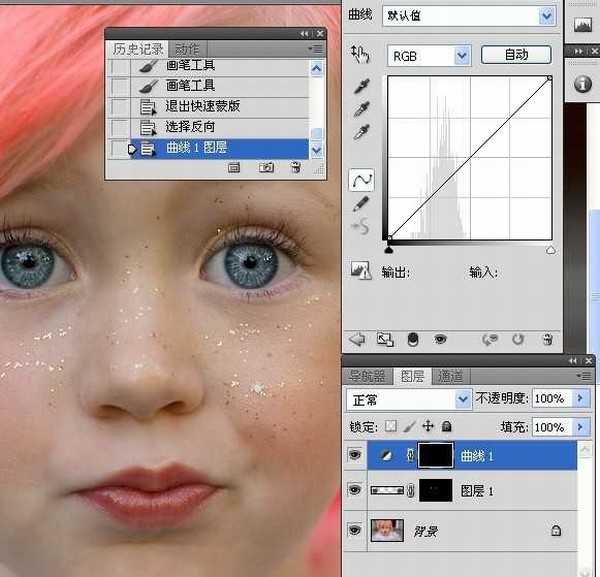The width and height of the screenshot is (600, 577).
Task: Click the 自动 button in Curves
Action: pos(516,55)
